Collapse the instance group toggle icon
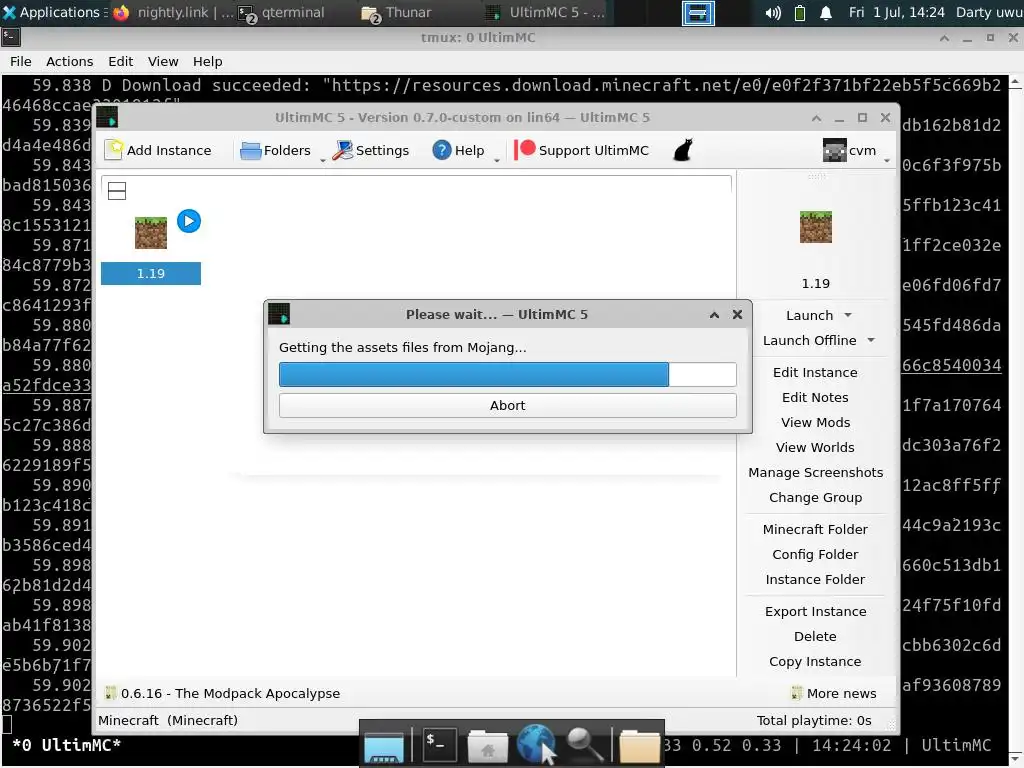The width and height of the screenshot is (1024, 768). (117, 191)
